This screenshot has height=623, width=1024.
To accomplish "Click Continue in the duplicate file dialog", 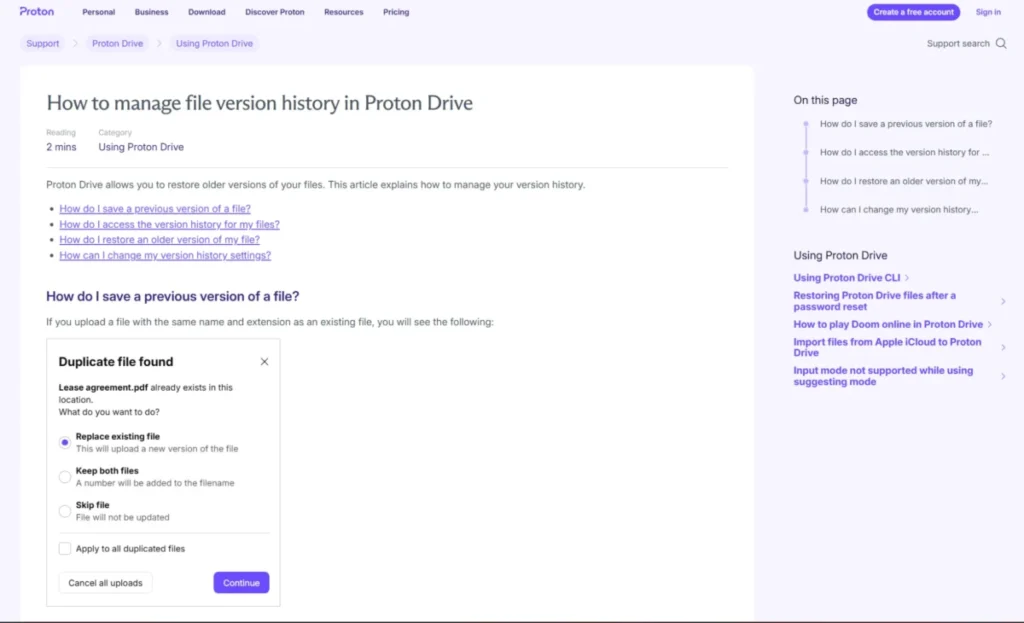I will tap(241, 583).
